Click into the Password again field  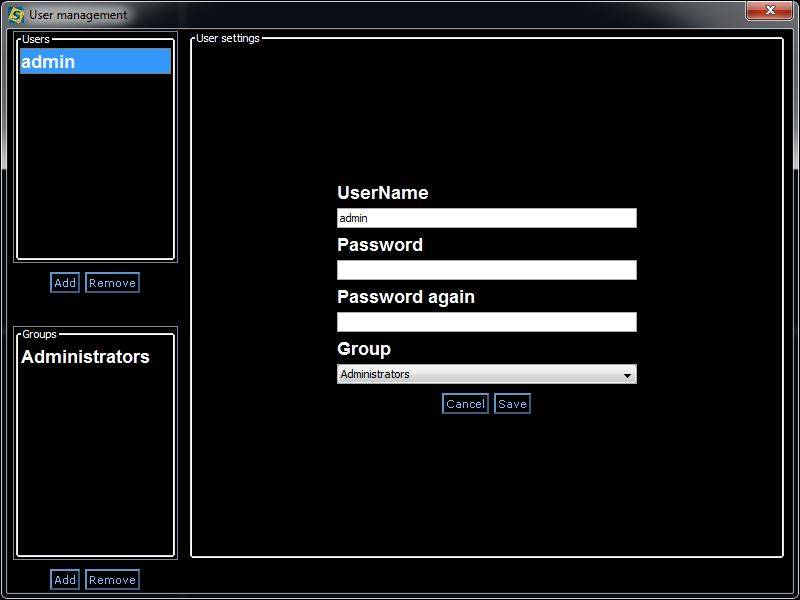click(486, 322)
